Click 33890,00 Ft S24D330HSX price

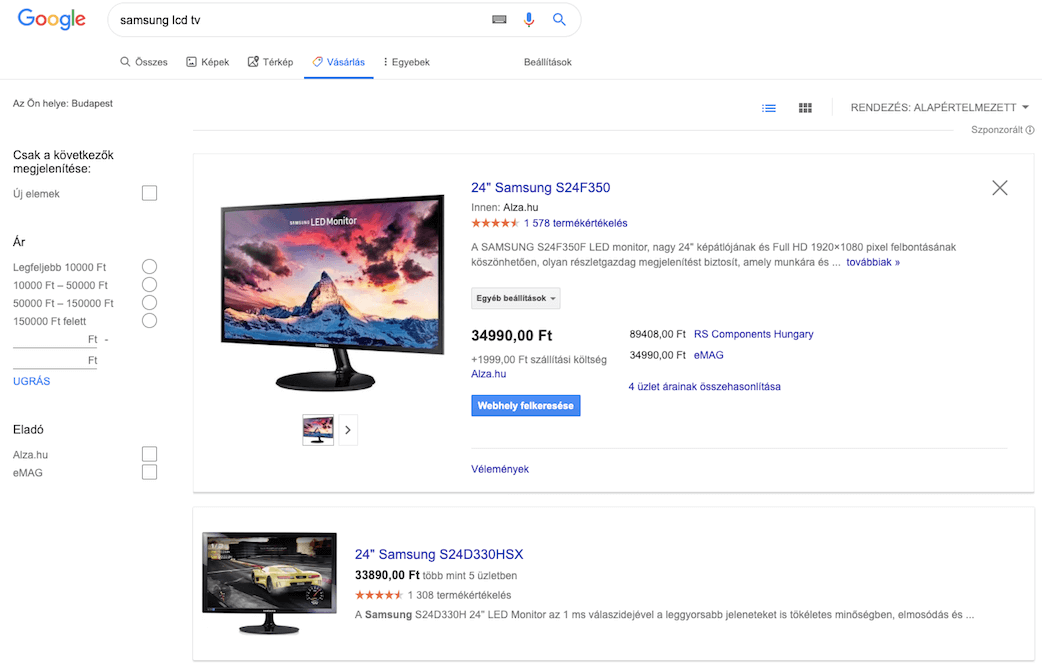pyautogui.click(x=387, y=575)
